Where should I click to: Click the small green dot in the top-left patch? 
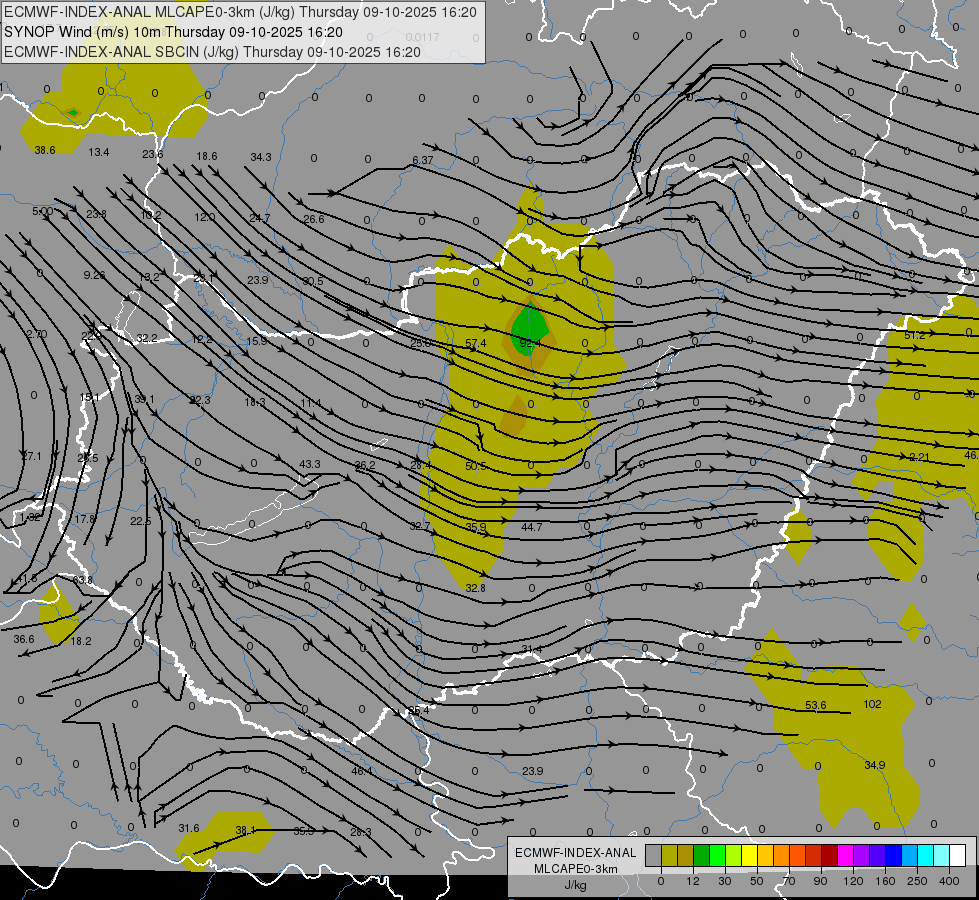(x=73, y=112)
